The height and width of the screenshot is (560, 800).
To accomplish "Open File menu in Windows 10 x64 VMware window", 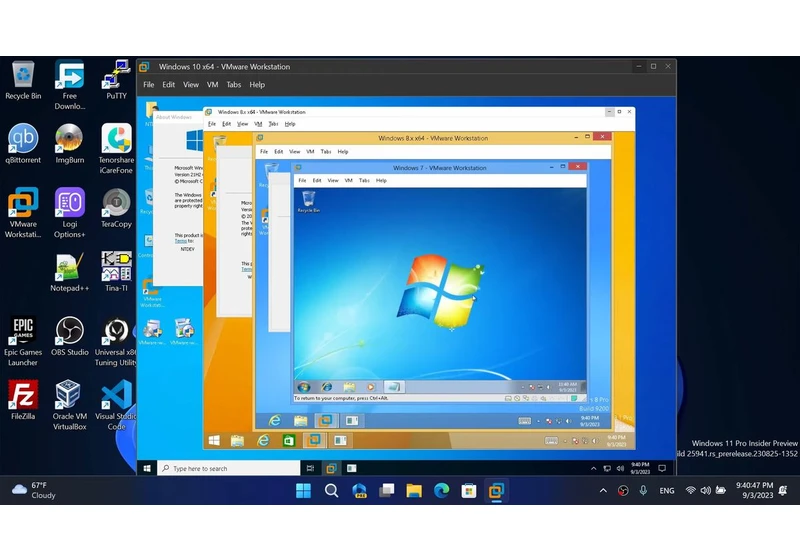I will (148, 85).
